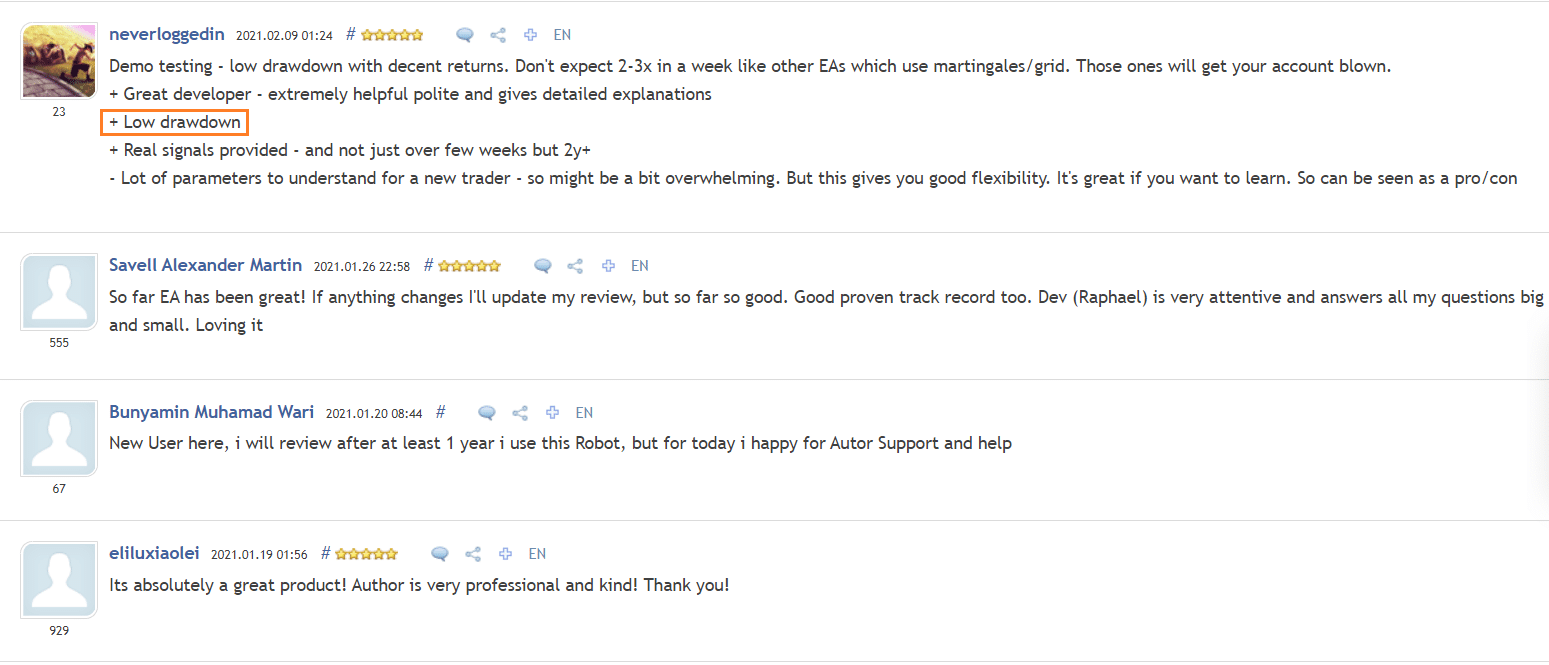Share neverloggedin's review via share icon
The image size is (1549, 665).
tap(498, 35)
